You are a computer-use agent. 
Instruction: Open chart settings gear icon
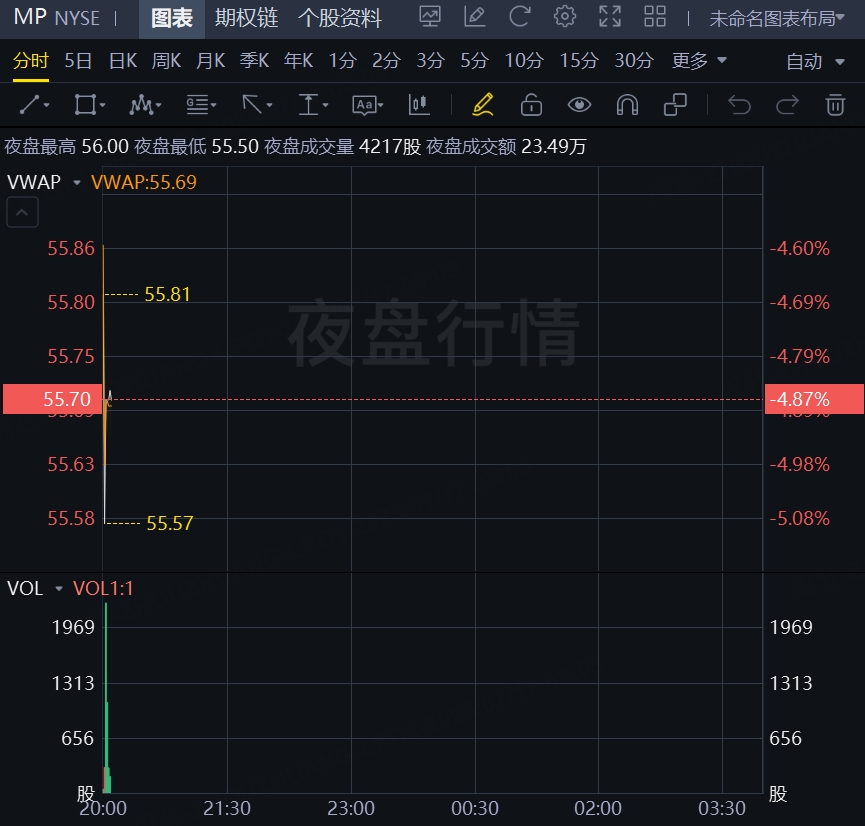click(565, 17)
